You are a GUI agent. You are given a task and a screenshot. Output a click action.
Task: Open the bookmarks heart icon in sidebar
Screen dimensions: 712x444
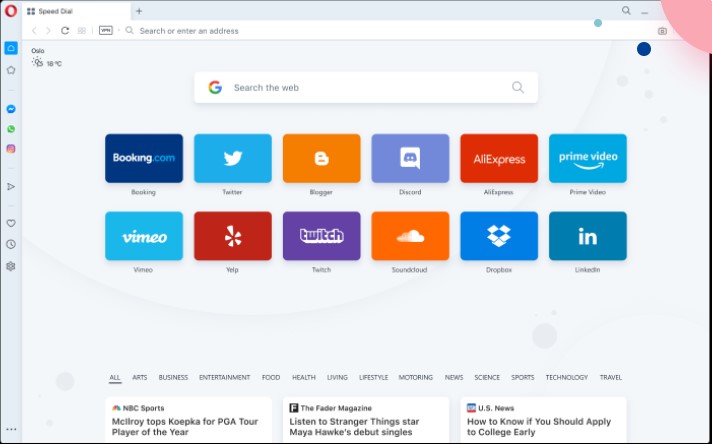point(11,223)
